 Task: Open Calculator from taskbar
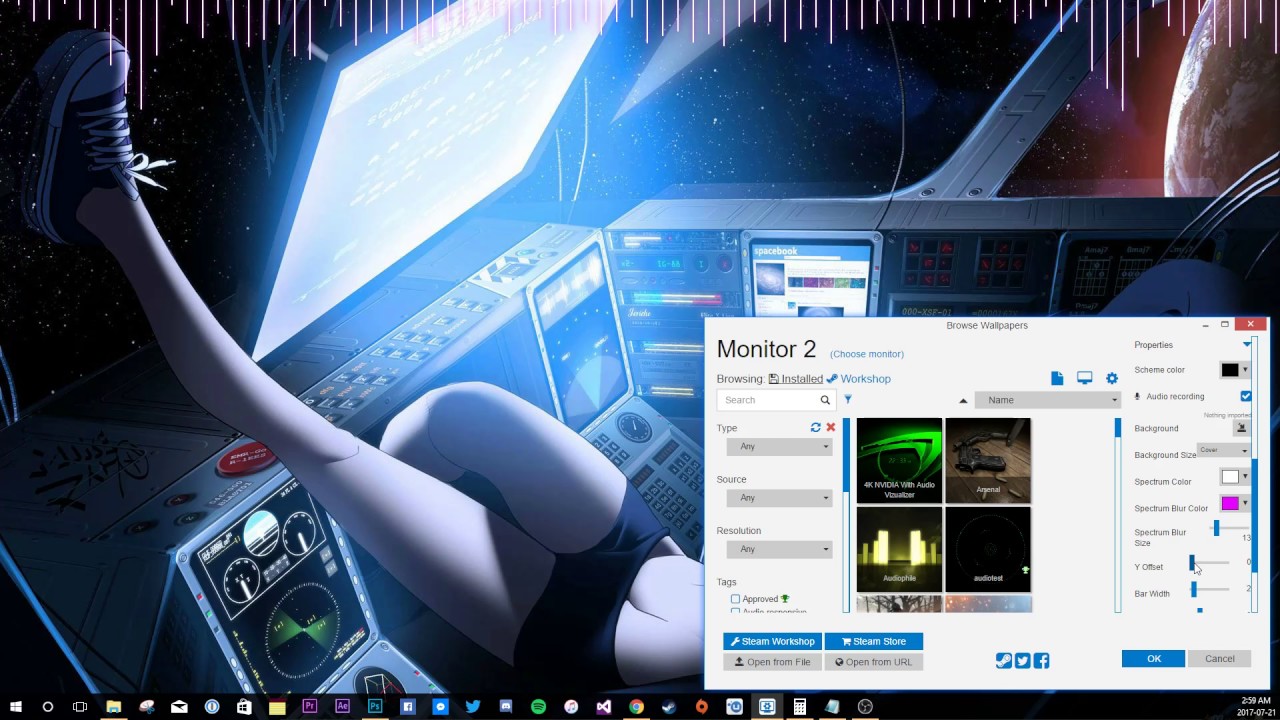[799, 706]
